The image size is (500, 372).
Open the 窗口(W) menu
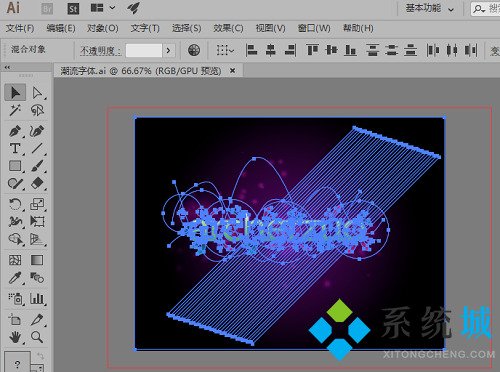pyautogui.click(x=314, y=28)
